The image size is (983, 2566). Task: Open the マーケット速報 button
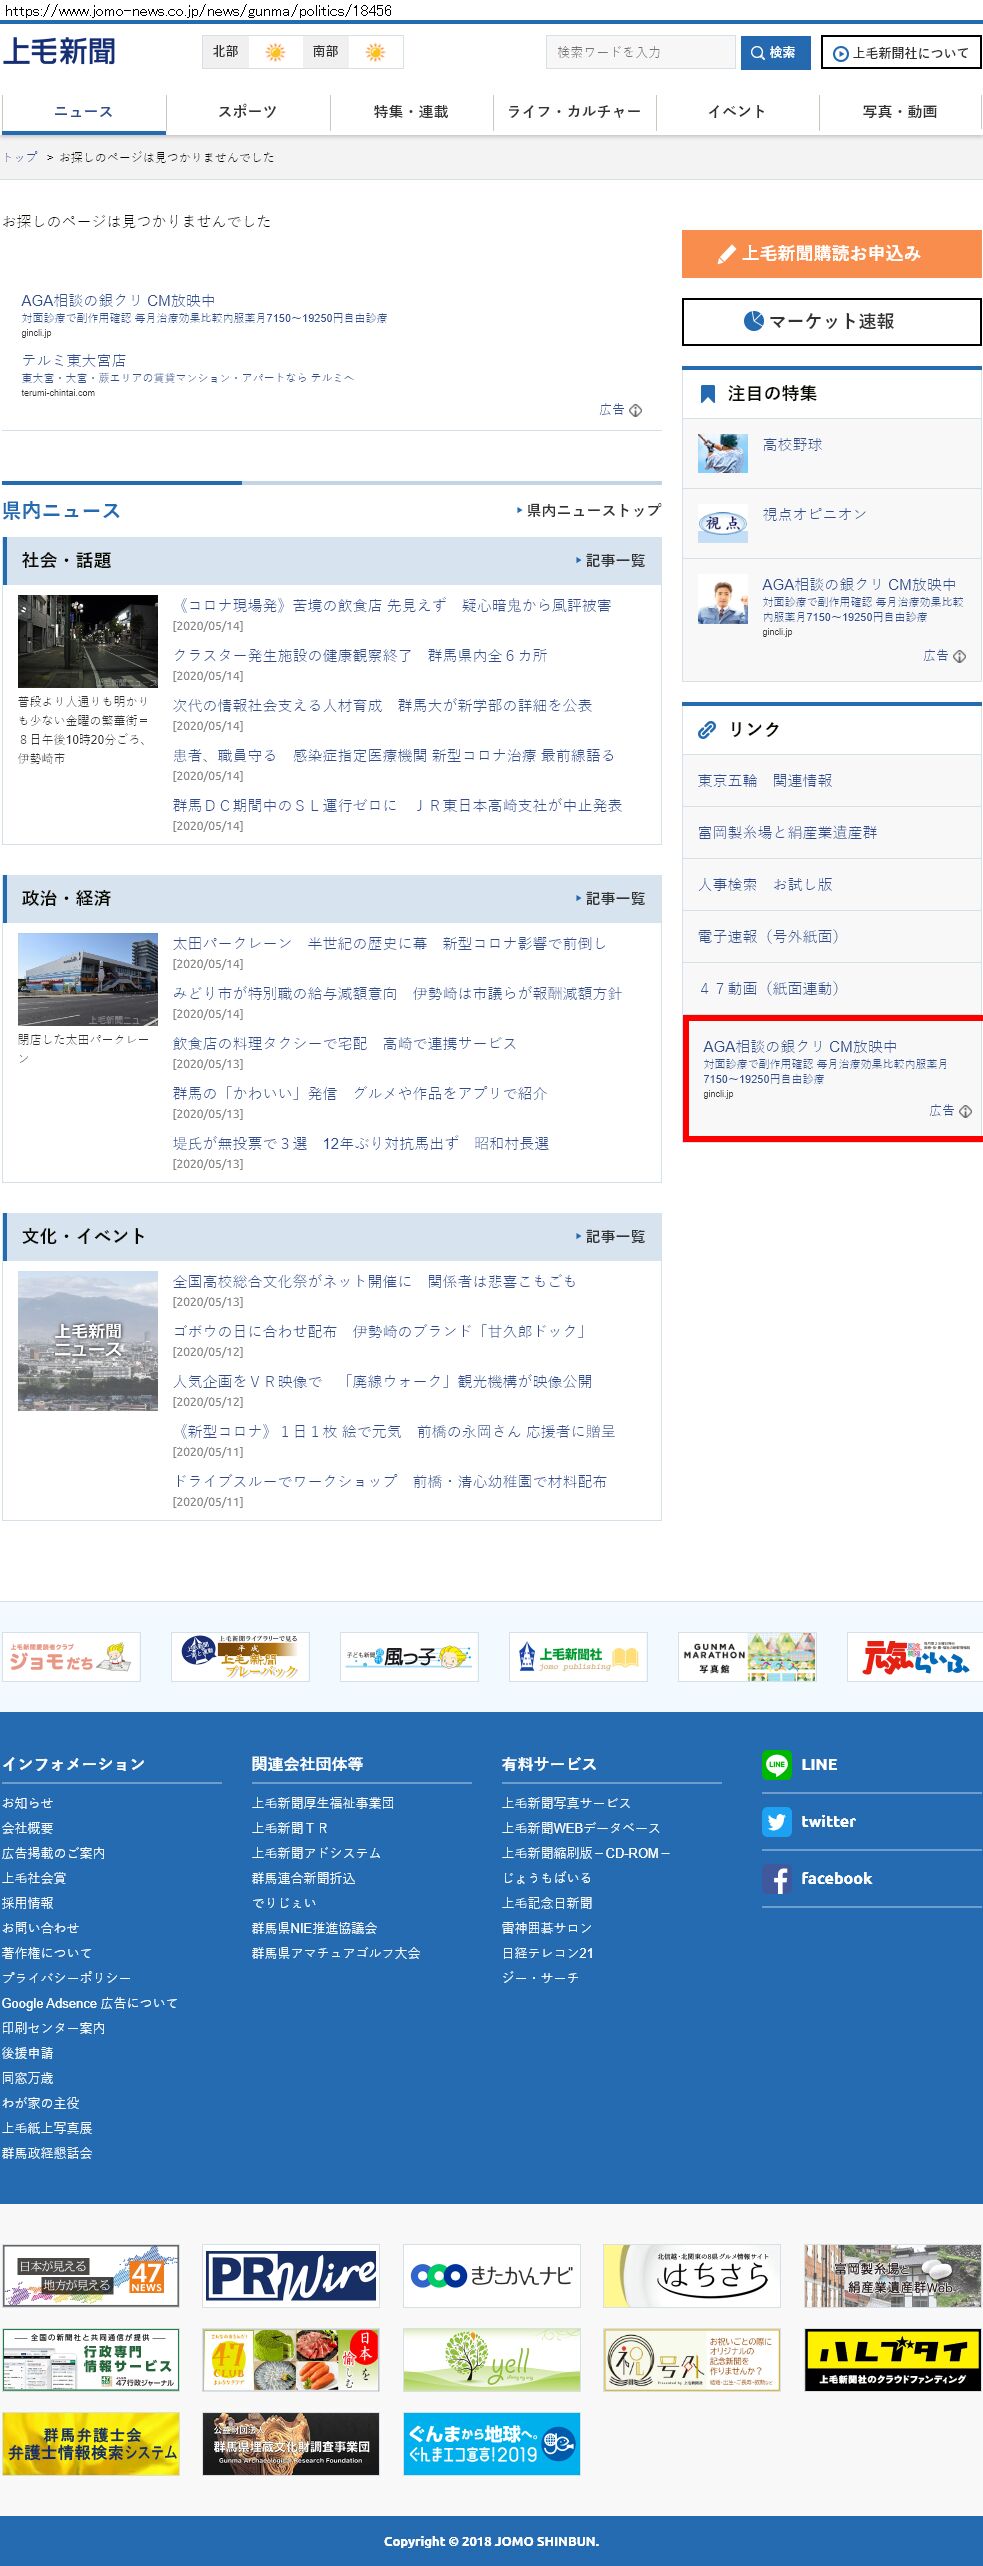pos(831,322)
